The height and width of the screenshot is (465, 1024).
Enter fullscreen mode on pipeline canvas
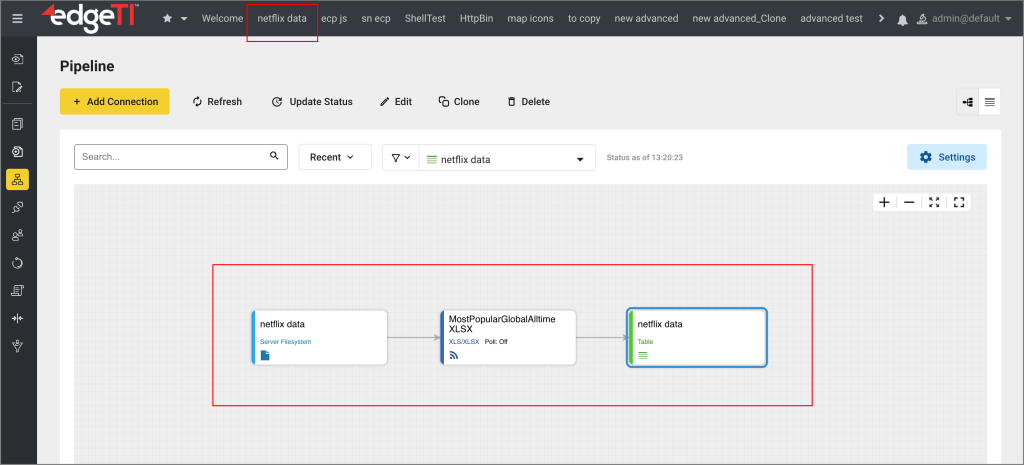pyautogui.click(x=959, y=202)
